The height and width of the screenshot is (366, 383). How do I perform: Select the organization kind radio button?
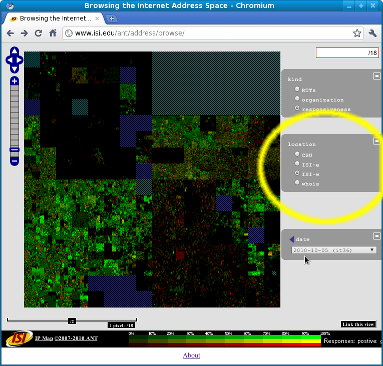297,98
